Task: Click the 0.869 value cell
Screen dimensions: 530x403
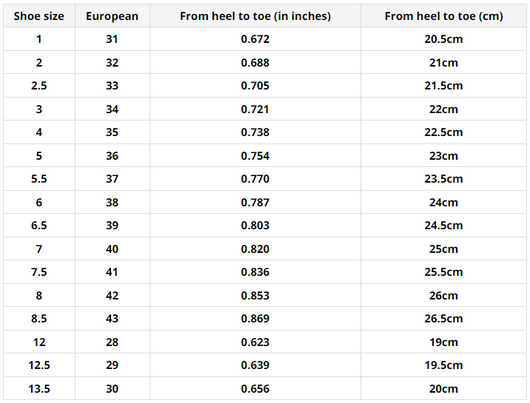Action: (255, 318)
